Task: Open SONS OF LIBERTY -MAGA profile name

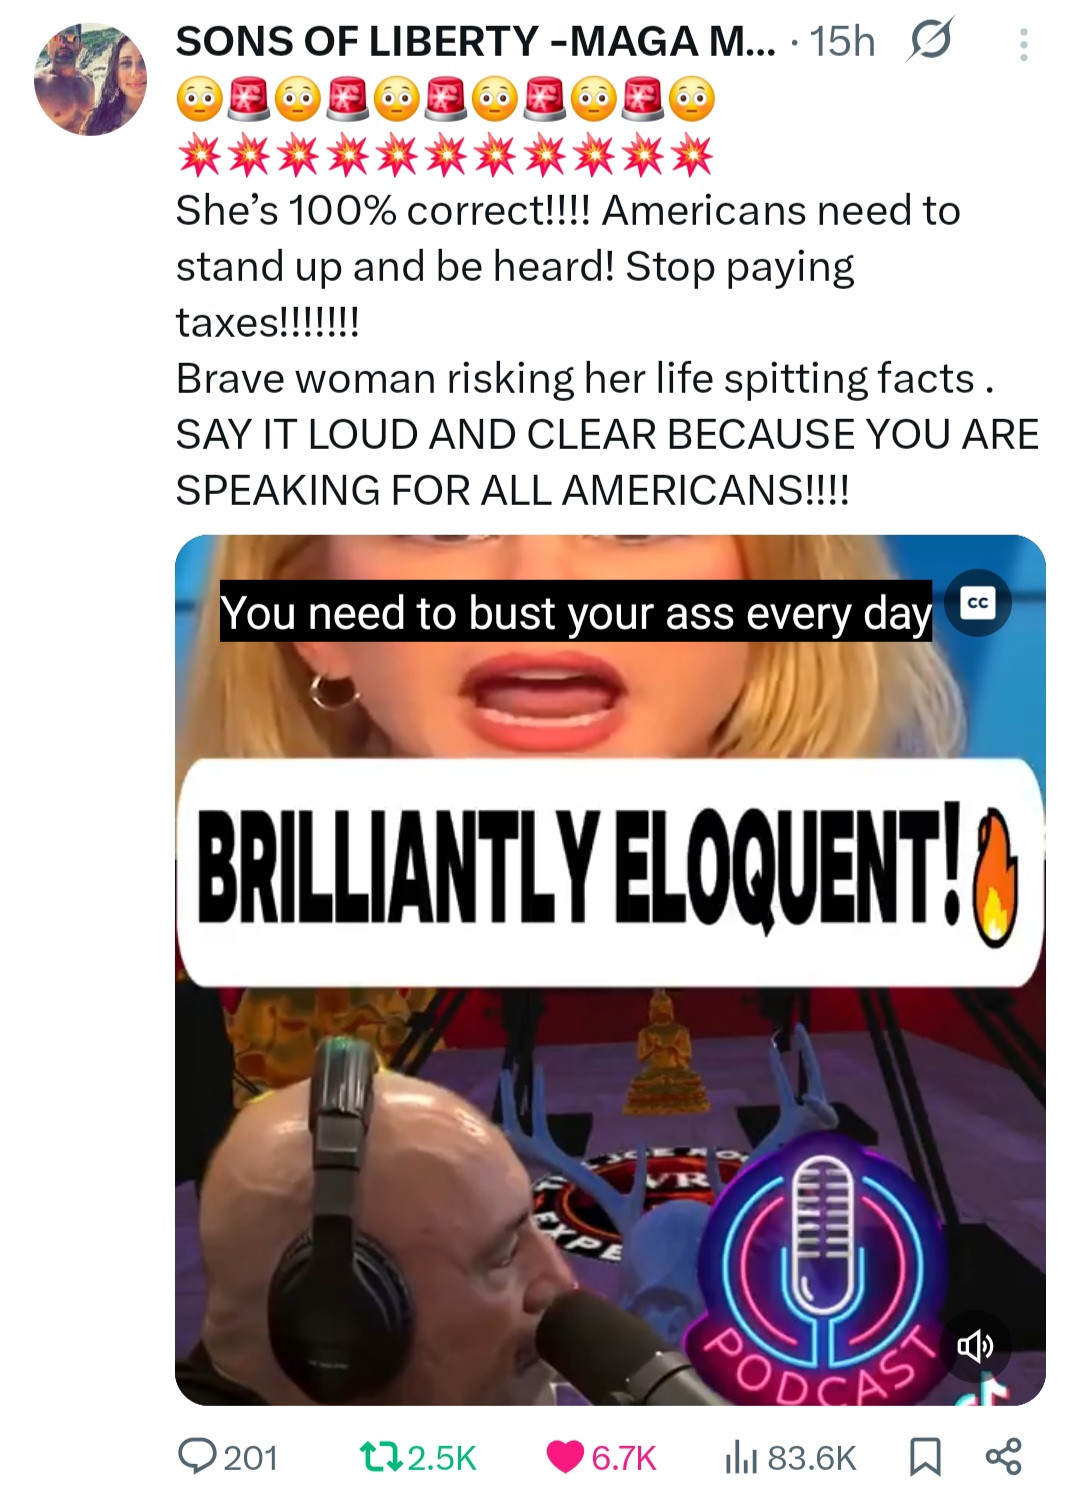Action: [x=475, y=41]
